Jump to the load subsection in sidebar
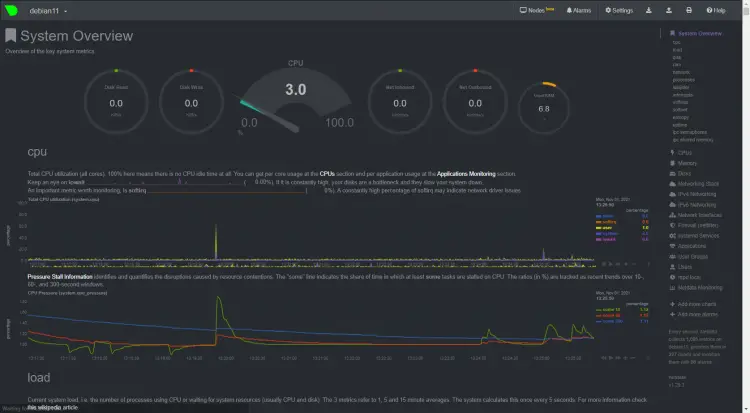750x413 pixels. coord(677,50)
